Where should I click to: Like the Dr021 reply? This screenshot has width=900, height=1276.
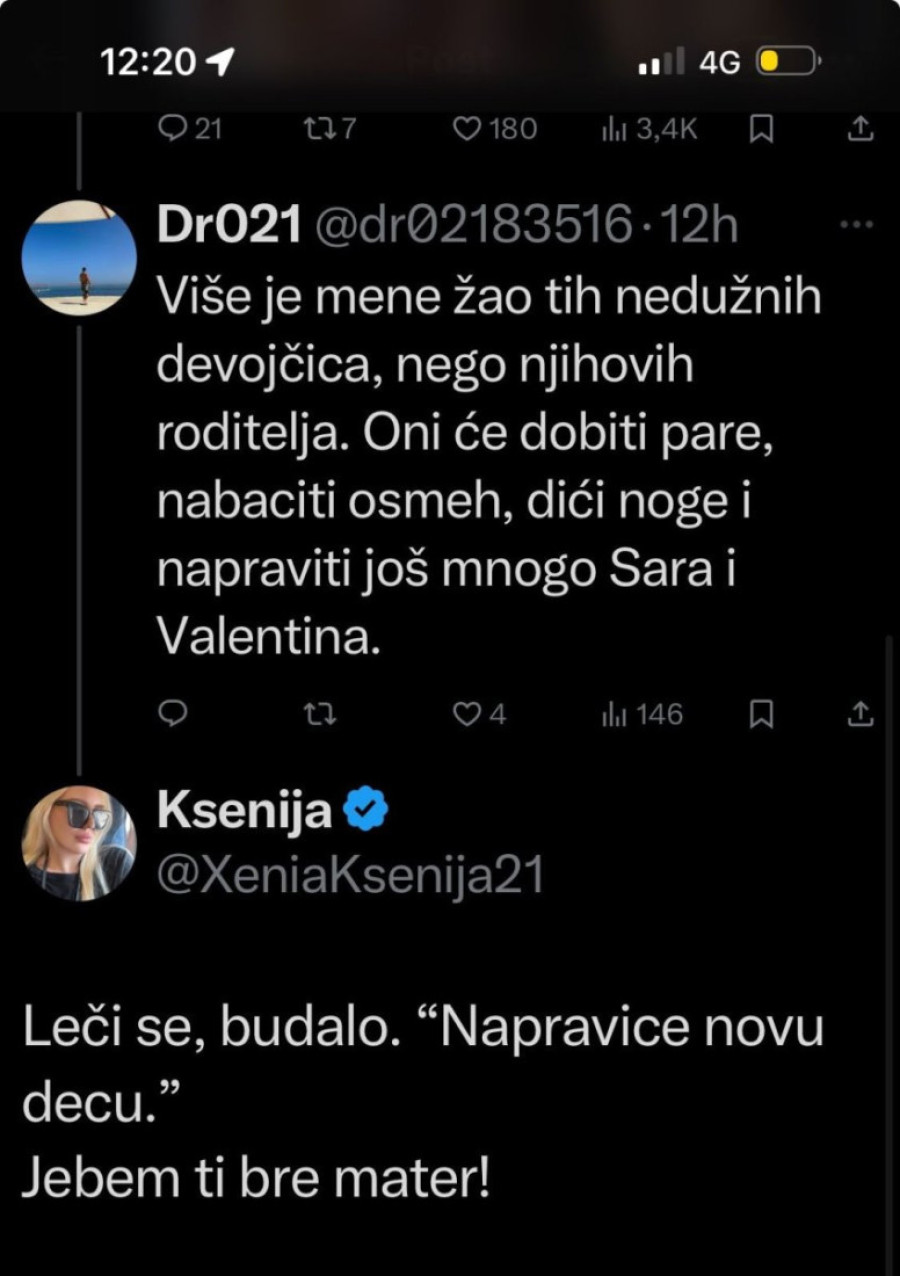pyautogui.click(x=470, y=714)
